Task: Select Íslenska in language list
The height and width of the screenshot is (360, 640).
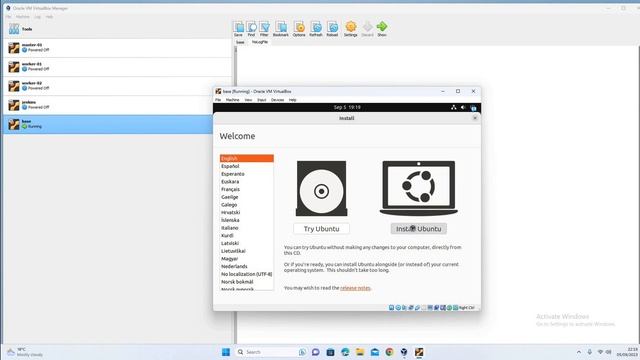Action: (x=247, y=220)
